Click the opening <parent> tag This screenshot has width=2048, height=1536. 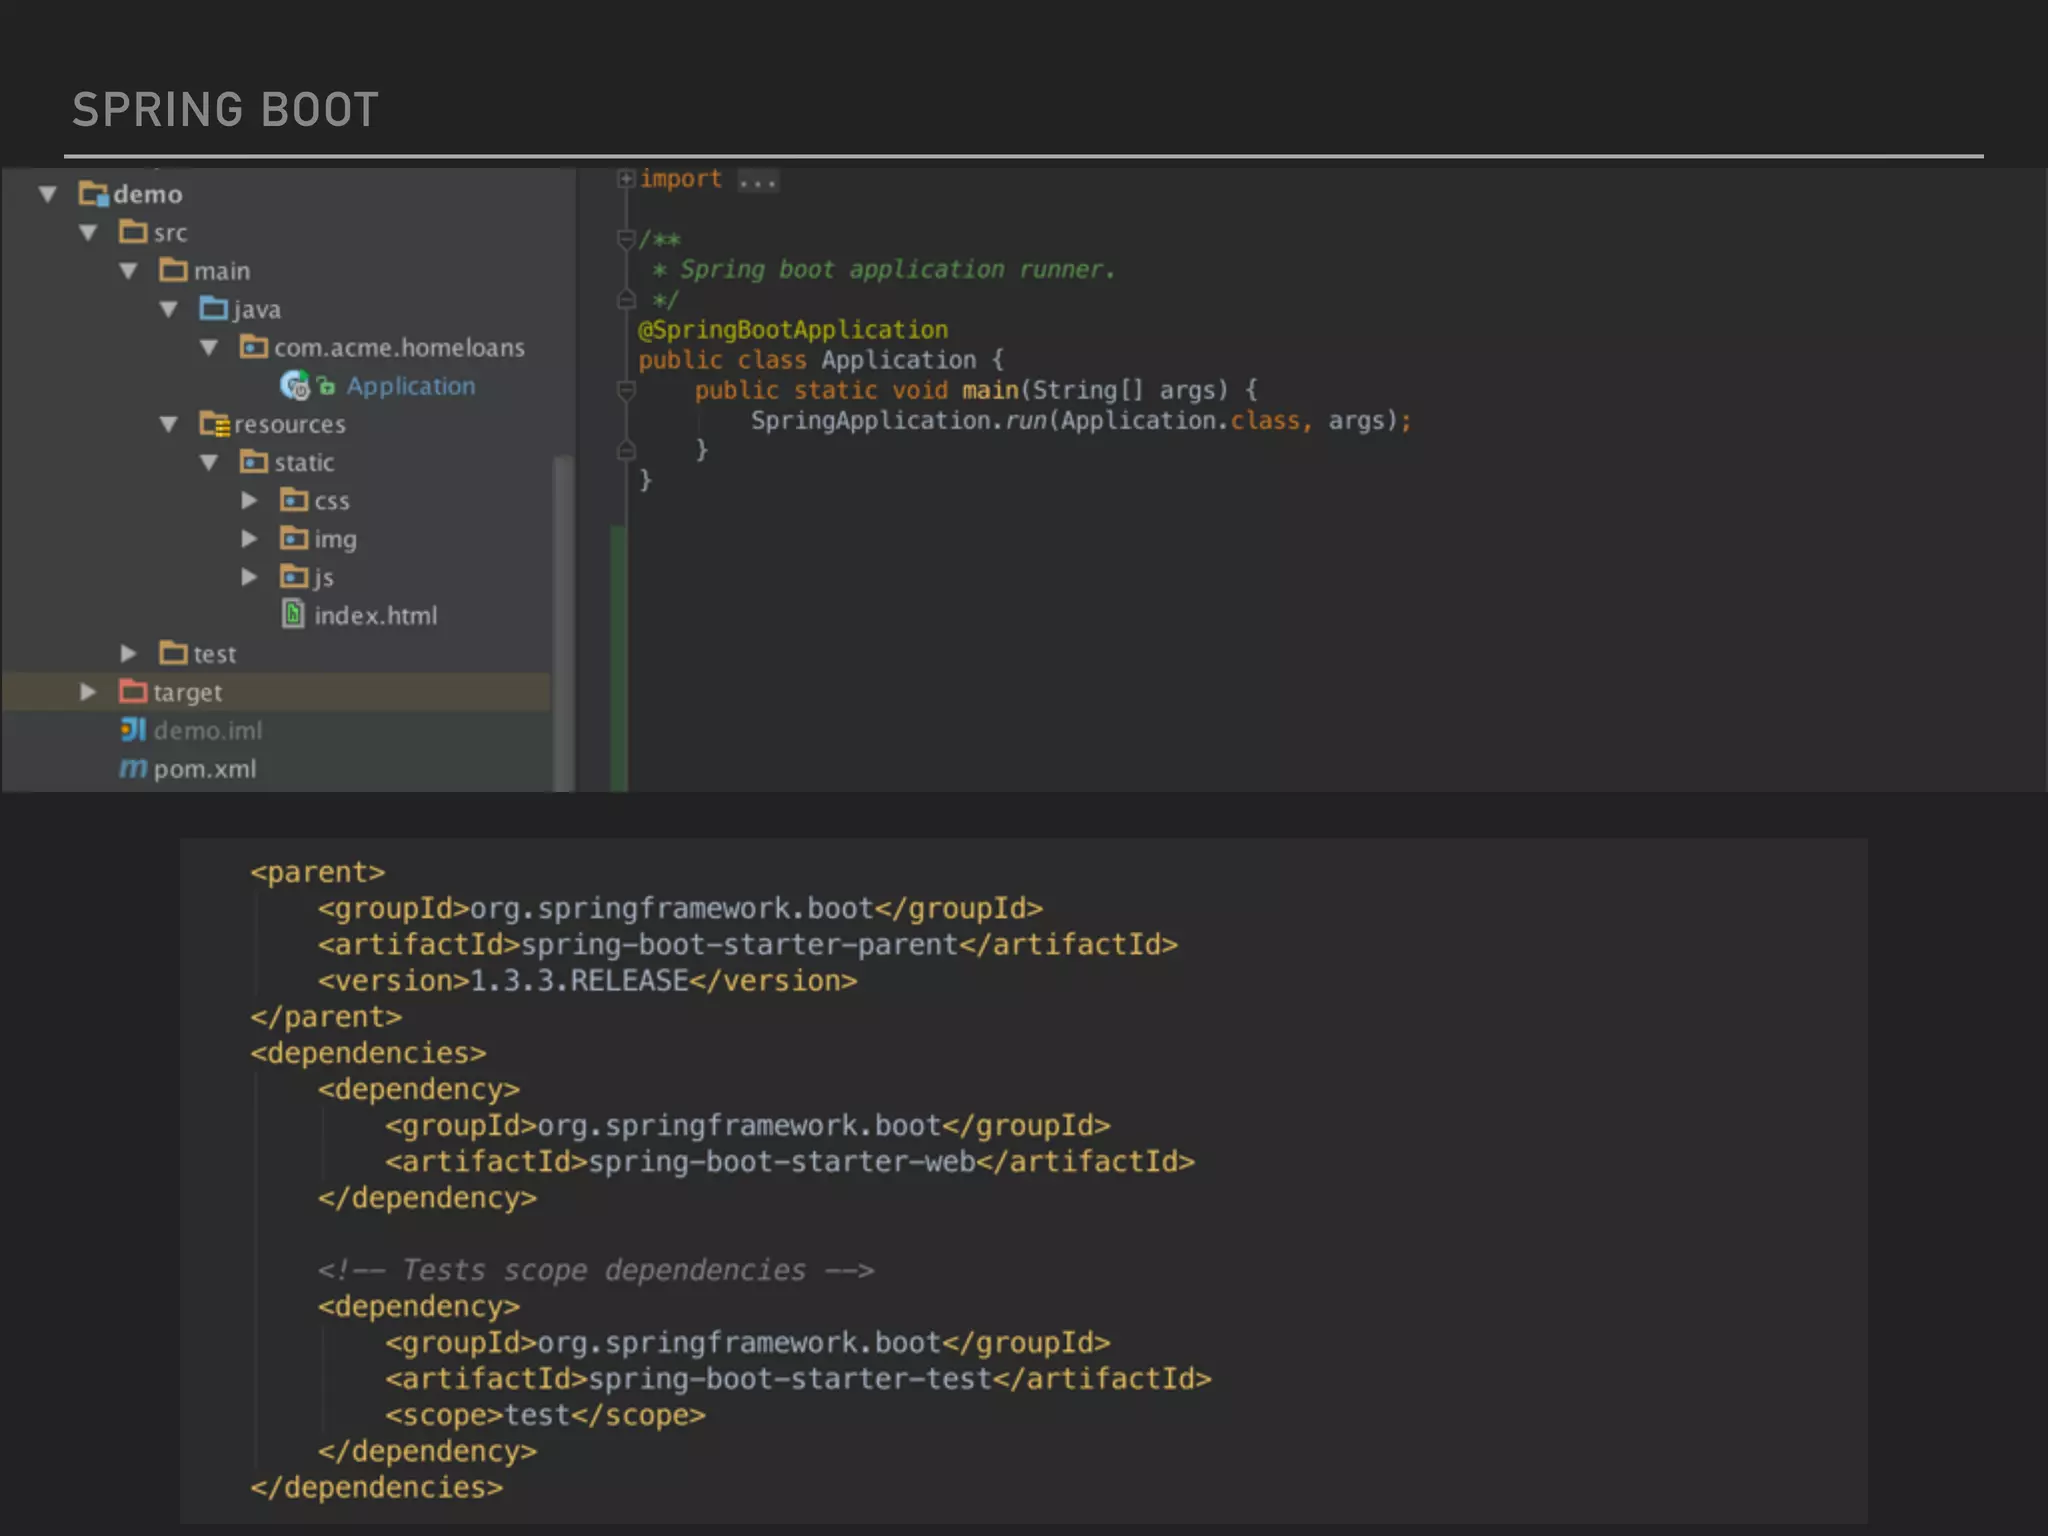coord(317,873)
